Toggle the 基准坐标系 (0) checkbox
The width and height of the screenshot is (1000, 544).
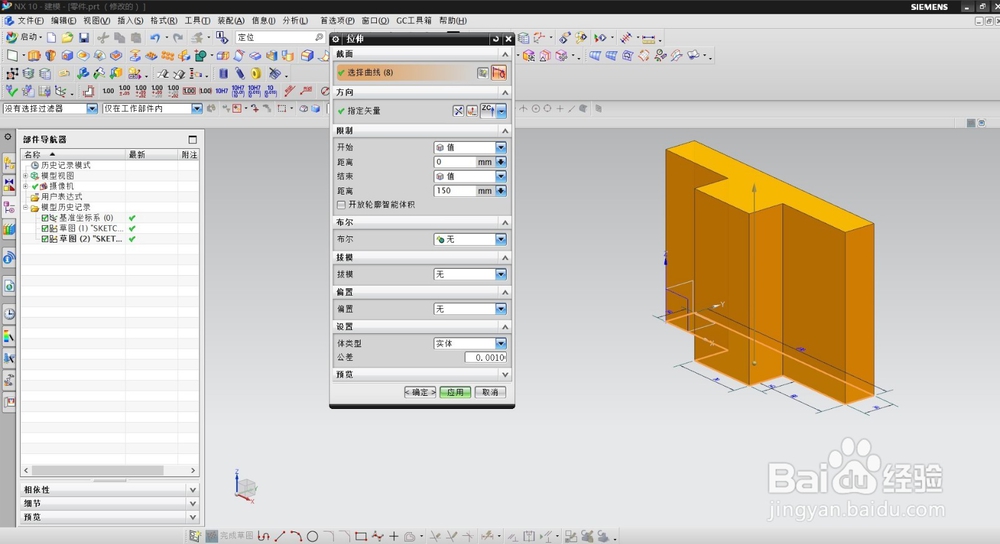(45, 218)
